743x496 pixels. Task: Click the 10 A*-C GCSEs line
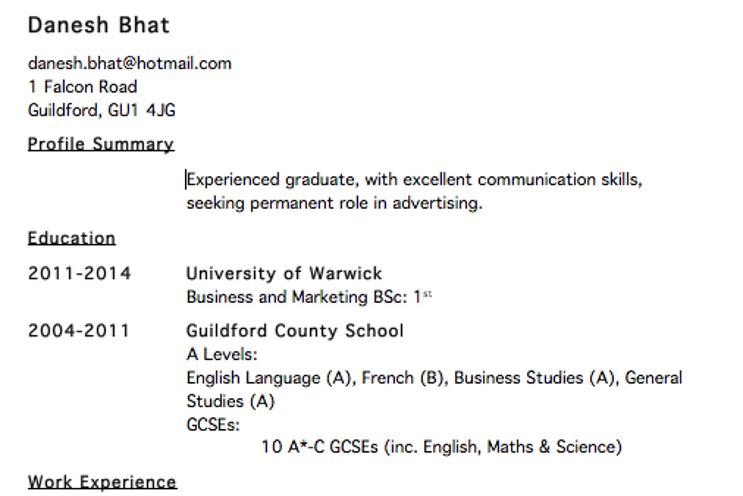(442, 447)
